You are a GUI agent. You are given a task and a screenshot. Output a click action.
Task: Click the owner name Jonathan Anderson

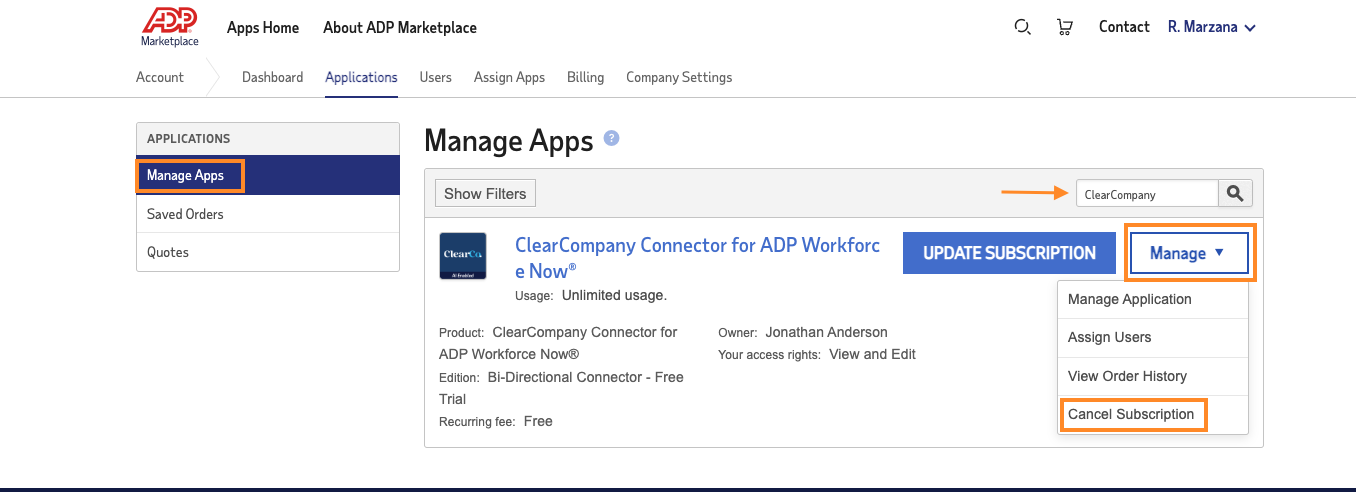click(826, 332)
